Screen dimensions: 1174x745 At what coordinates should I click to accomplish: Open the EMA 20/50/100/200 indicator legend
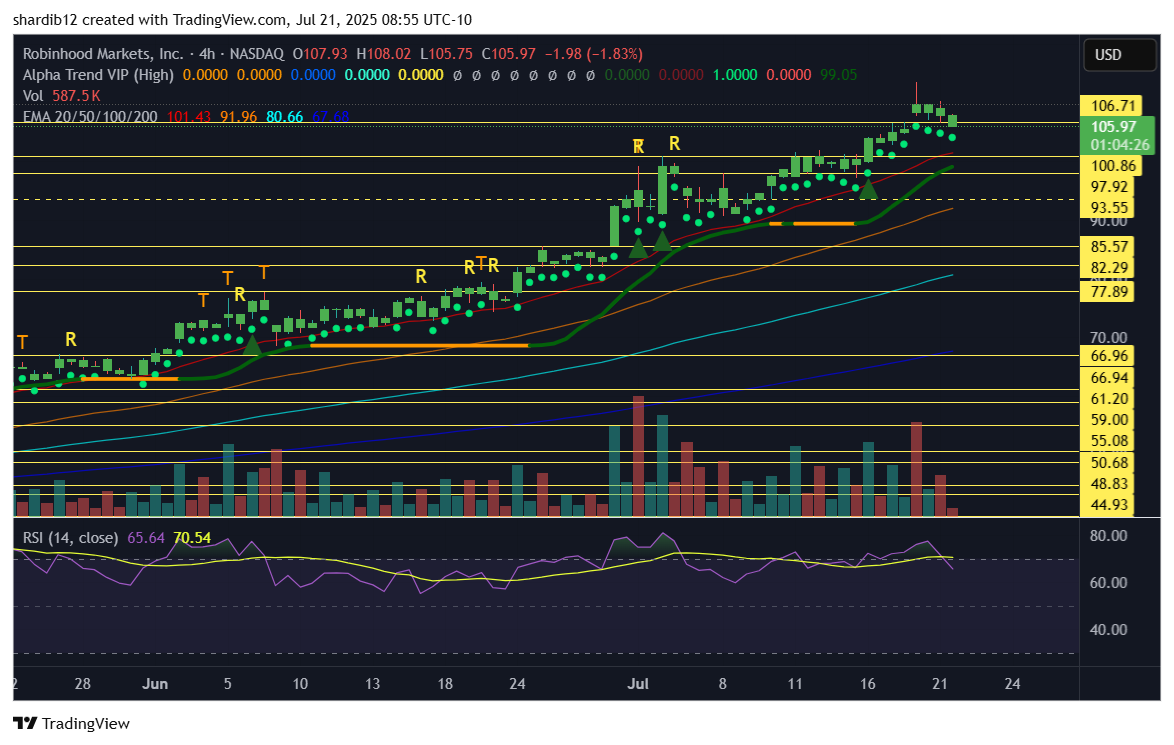(90, 117)
